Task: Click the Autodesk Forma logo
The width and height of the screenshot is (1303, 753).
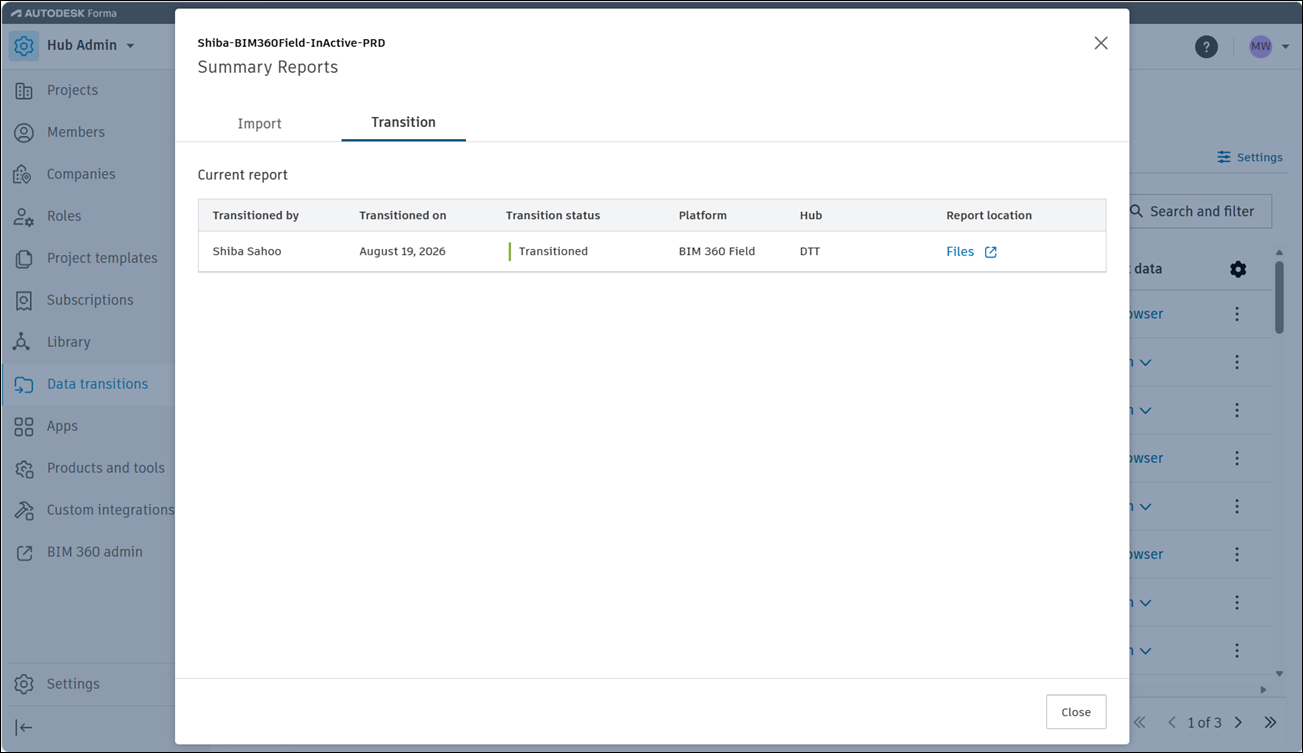Action: click(65, 15)
